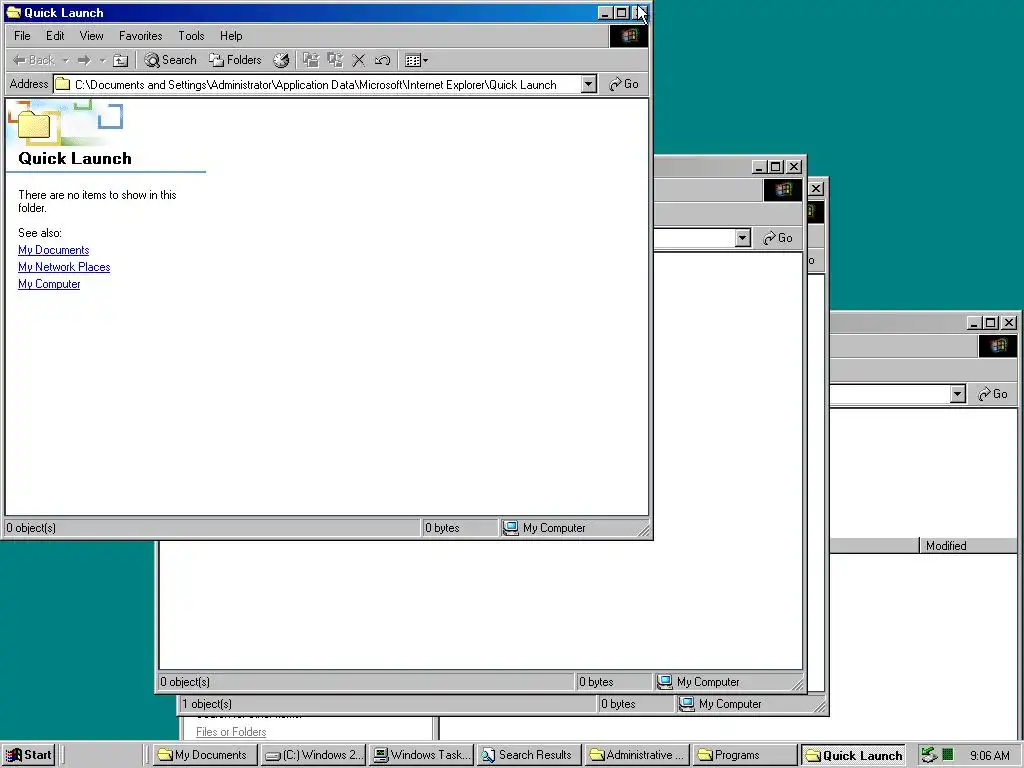This screenshot has width=1024, height=768.
Task: Go up one folder level
Action: pos(120,61)
